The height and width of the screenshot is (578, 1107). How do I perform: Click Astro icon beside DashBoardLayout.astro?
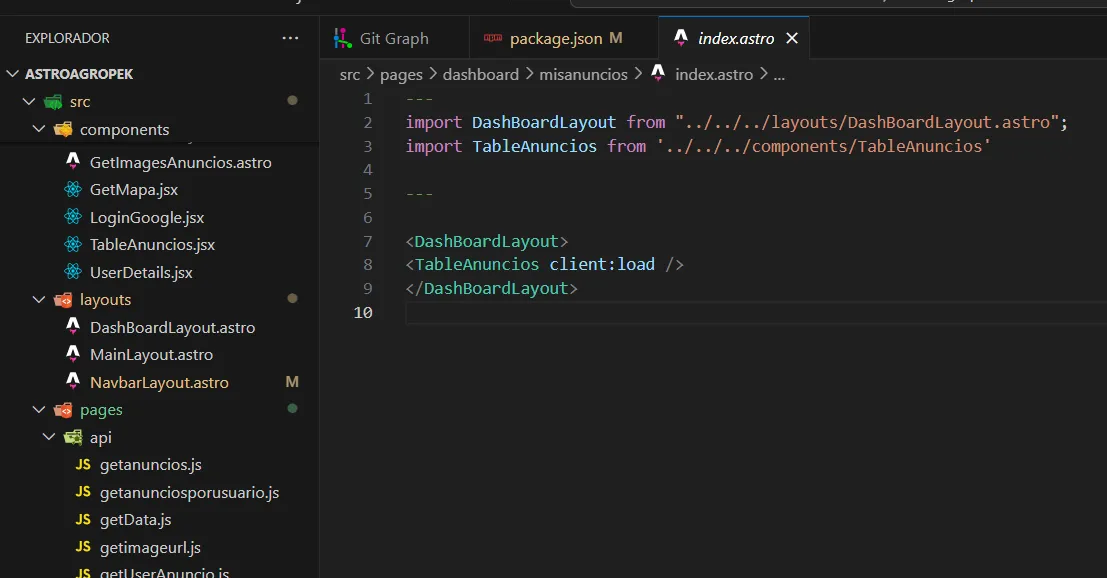click(73, 326)
